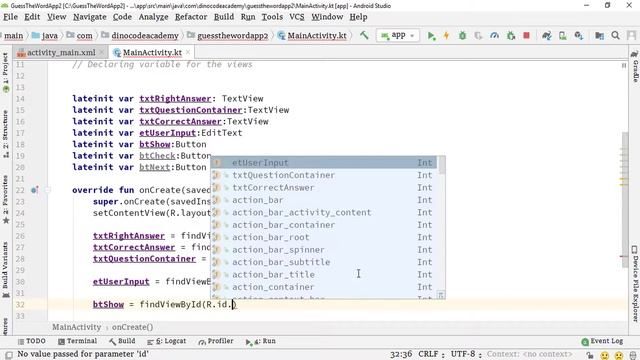Open the TODO tool window

click(31, 341)
